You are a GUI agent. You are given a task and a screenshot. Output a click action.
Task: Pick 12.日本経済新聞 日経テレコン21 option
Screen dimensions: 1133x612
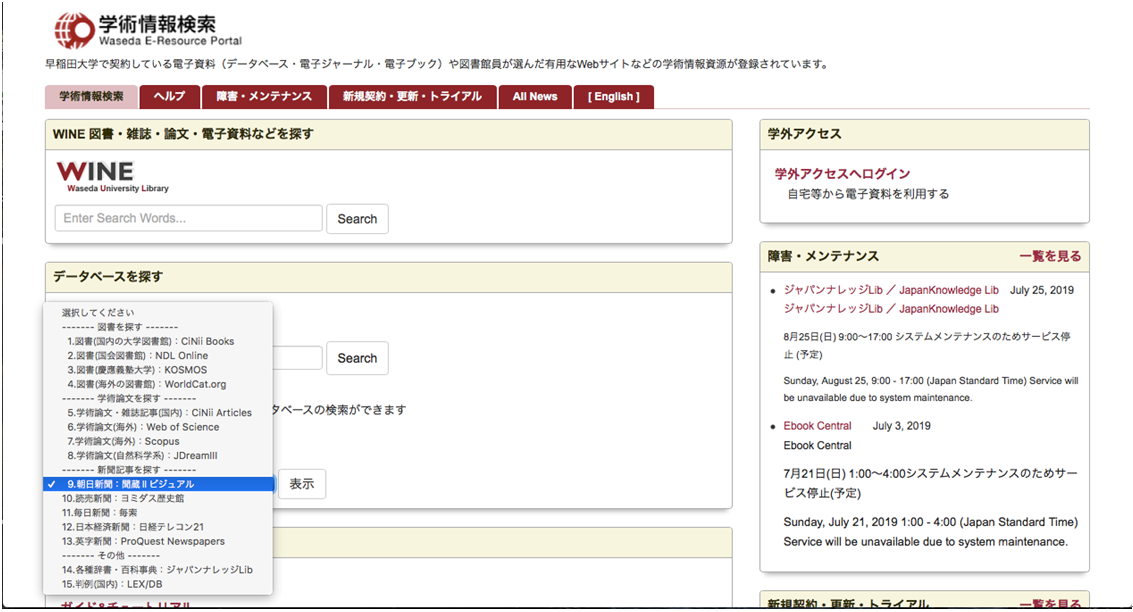point(158,527)
